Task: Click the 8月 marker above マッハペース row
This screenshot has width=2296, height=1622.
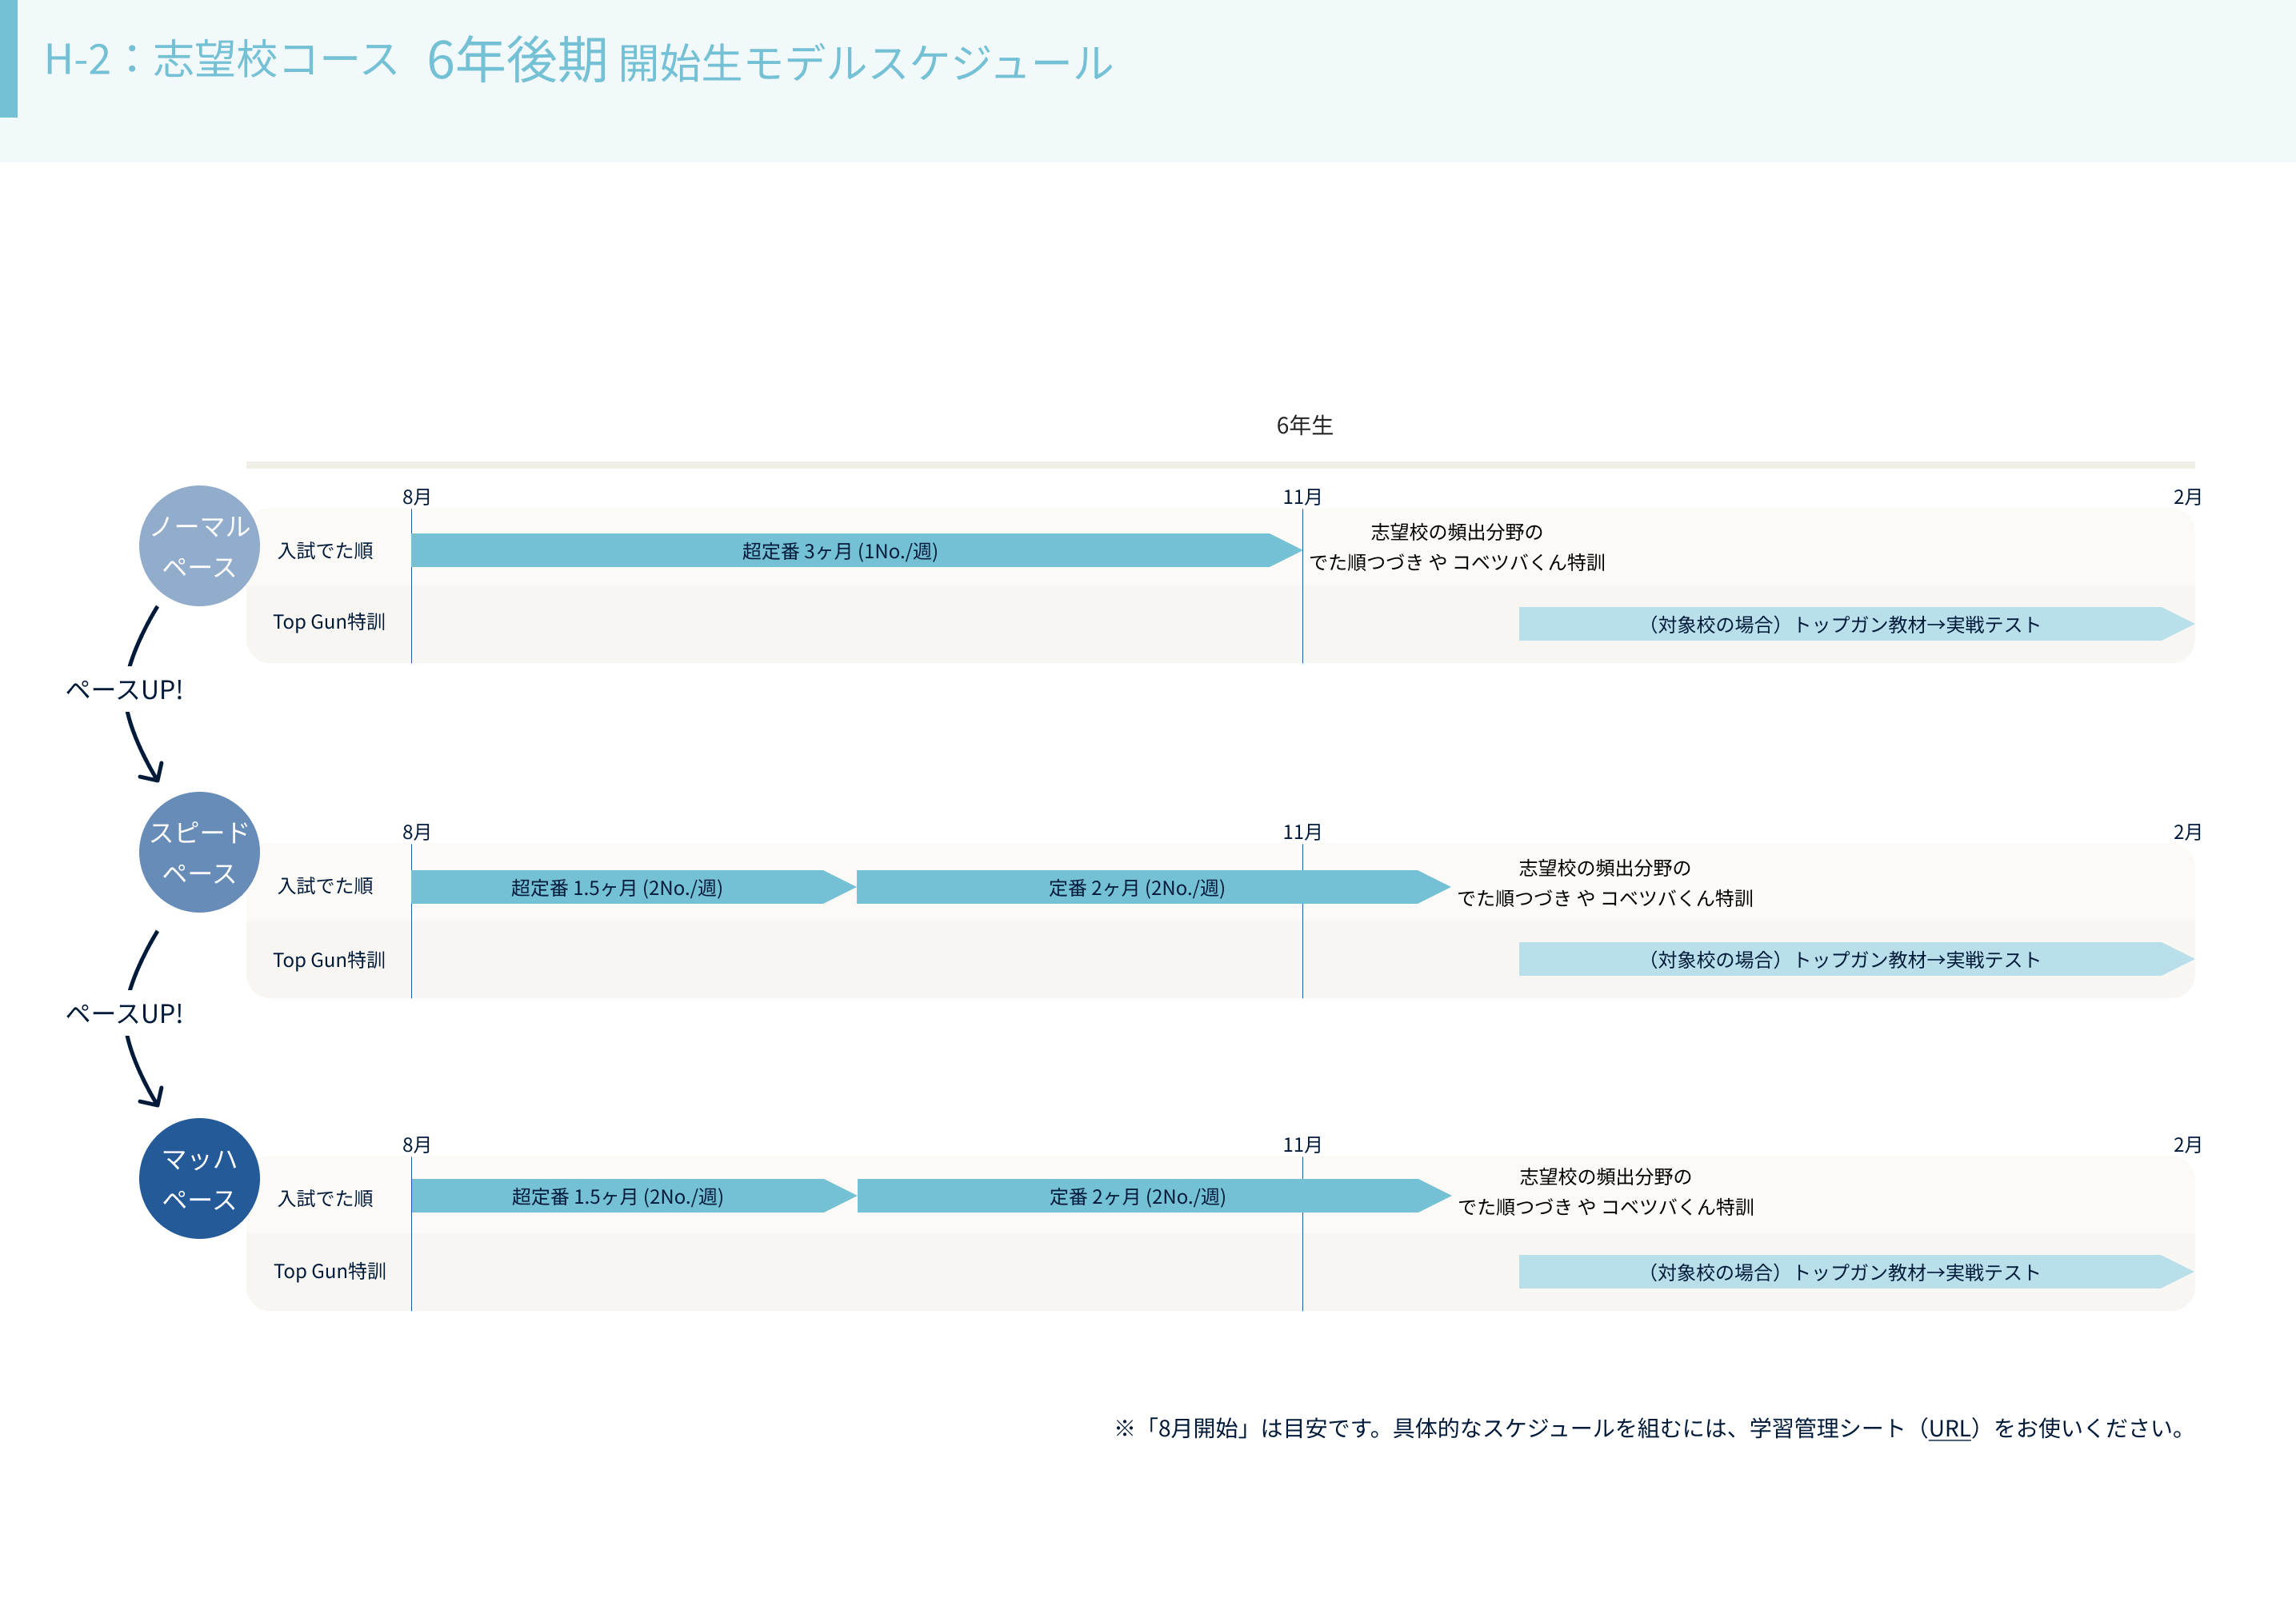Action: point(416,1145)
